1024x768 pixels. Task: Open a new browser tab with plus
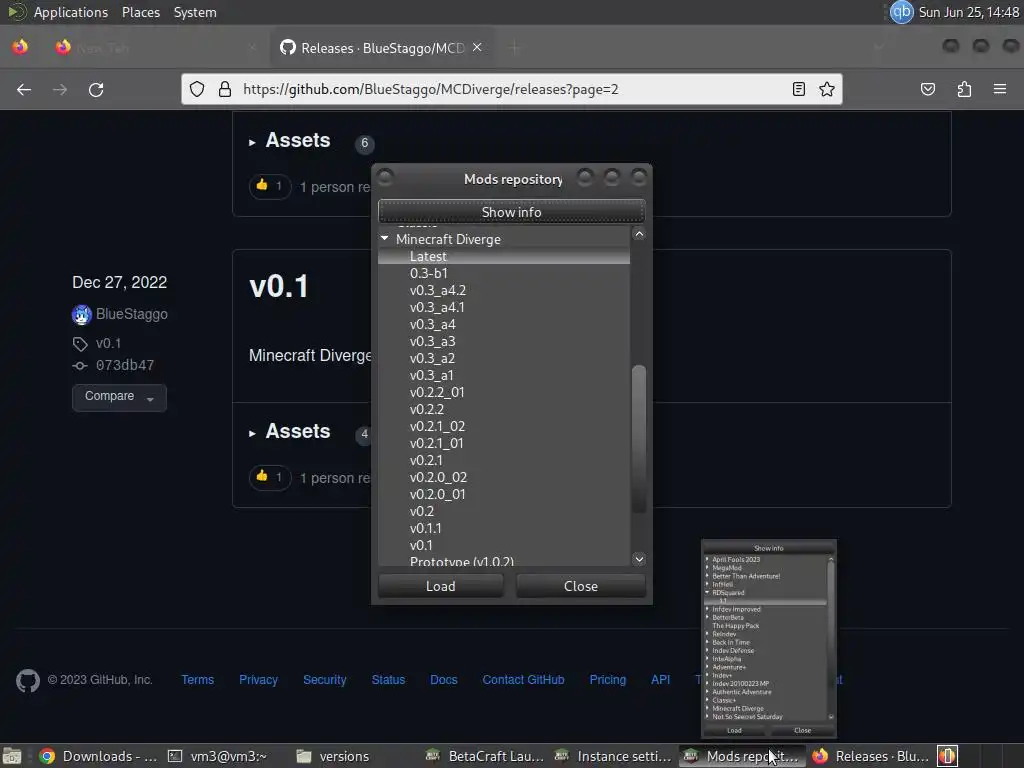click(x=515, y=48)
